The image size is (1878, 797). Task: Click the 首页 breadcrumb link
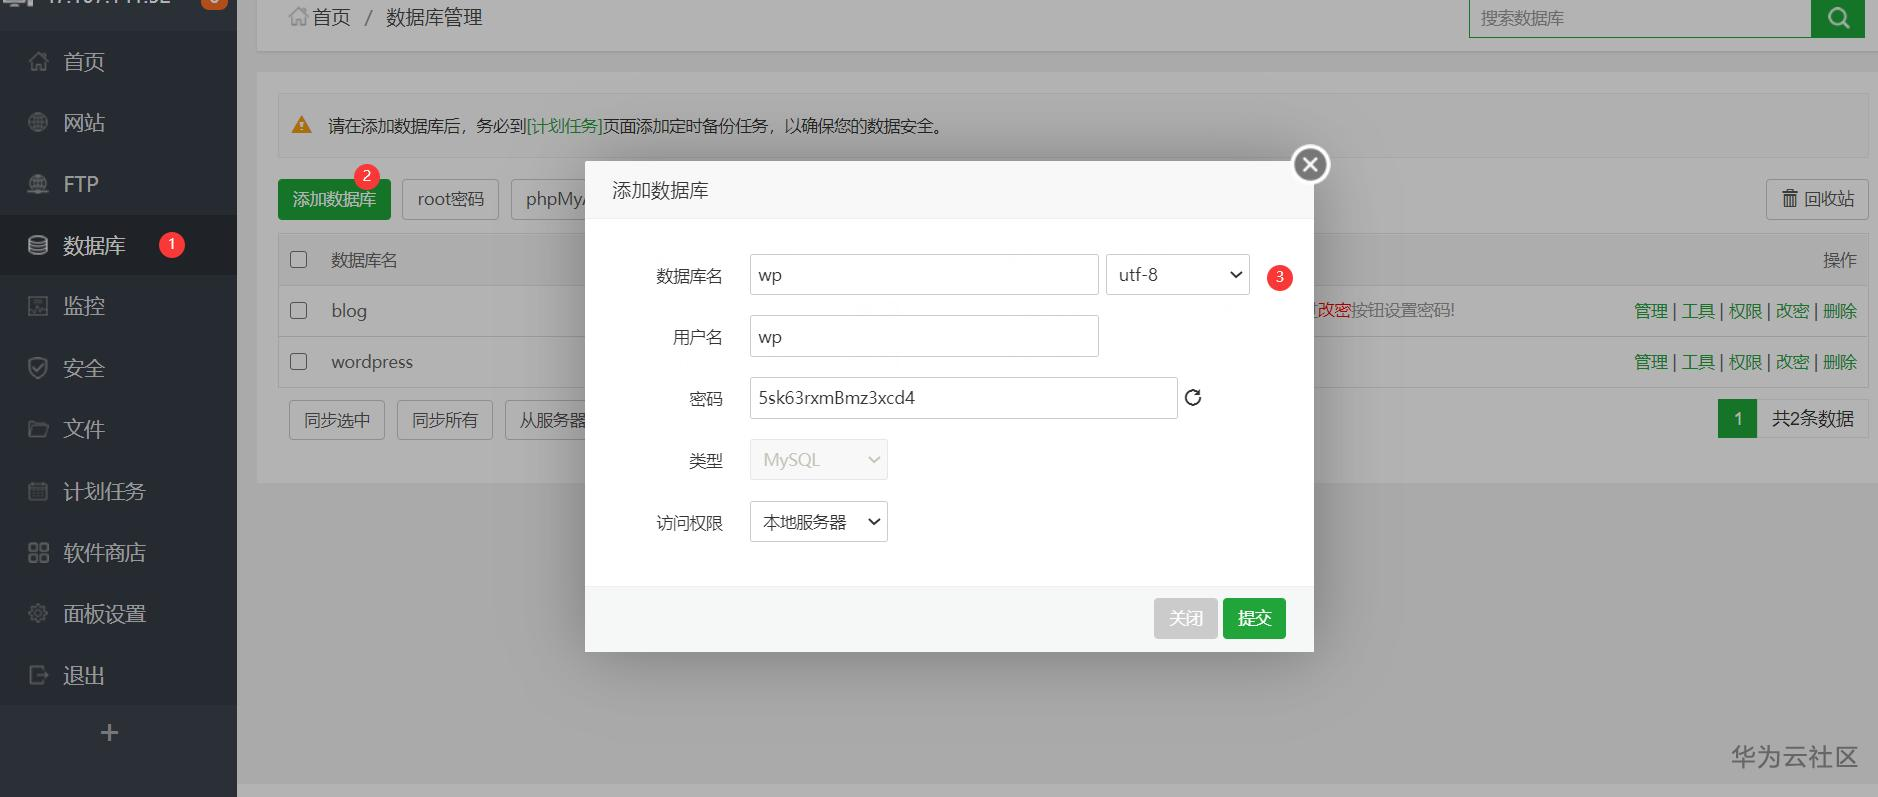click(x=331, y=17)
